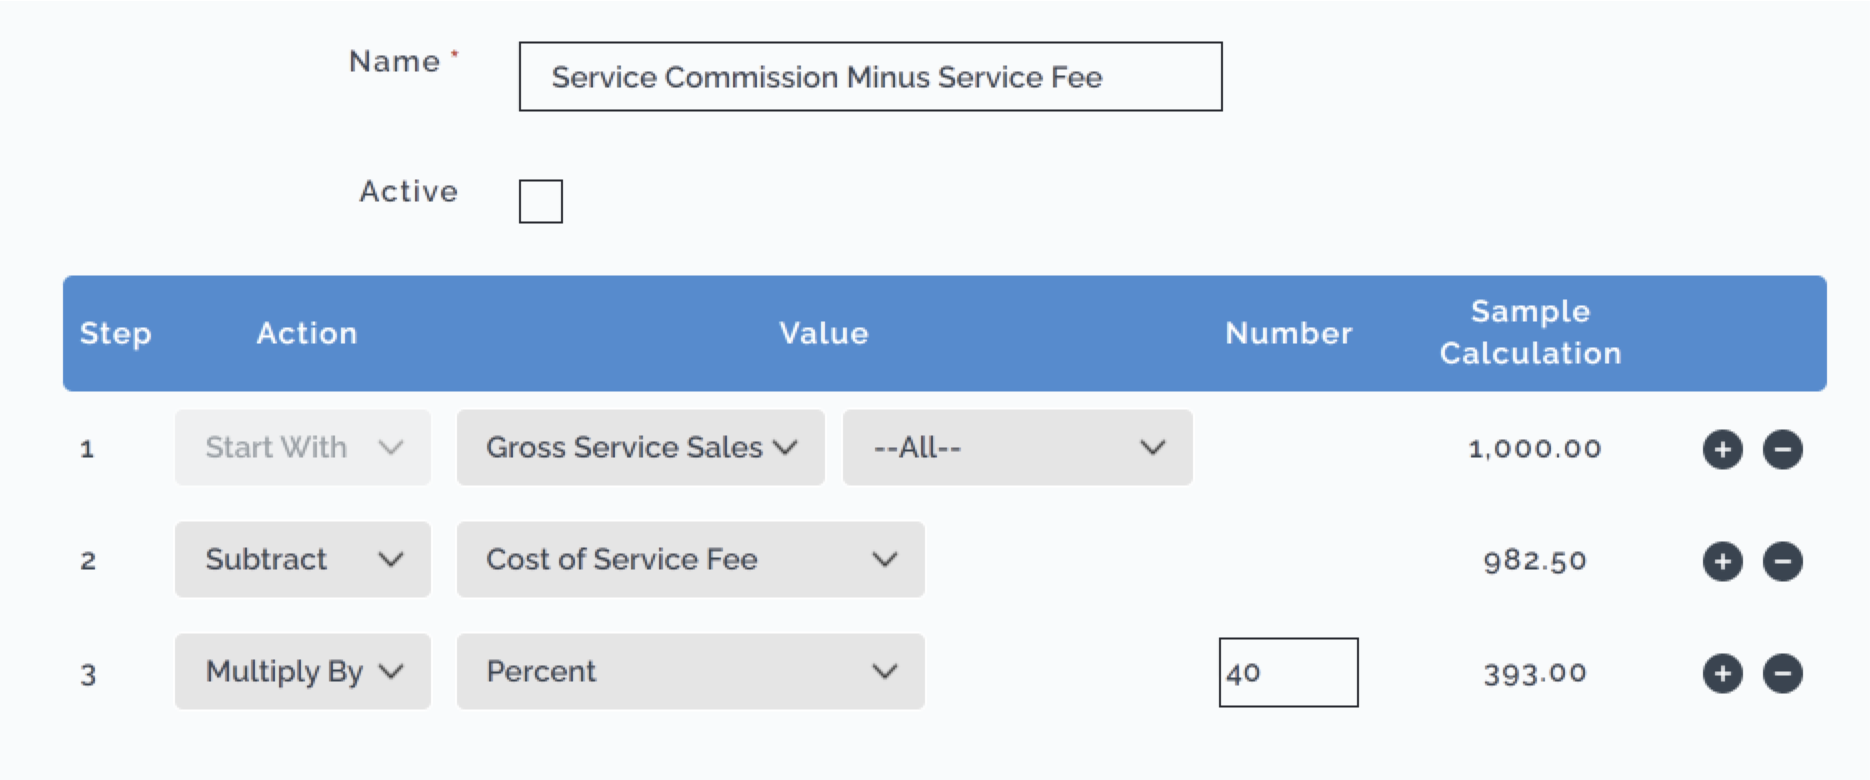
Task: Click minus icon on Subtract row
Action: click(x=1782, y=561)
